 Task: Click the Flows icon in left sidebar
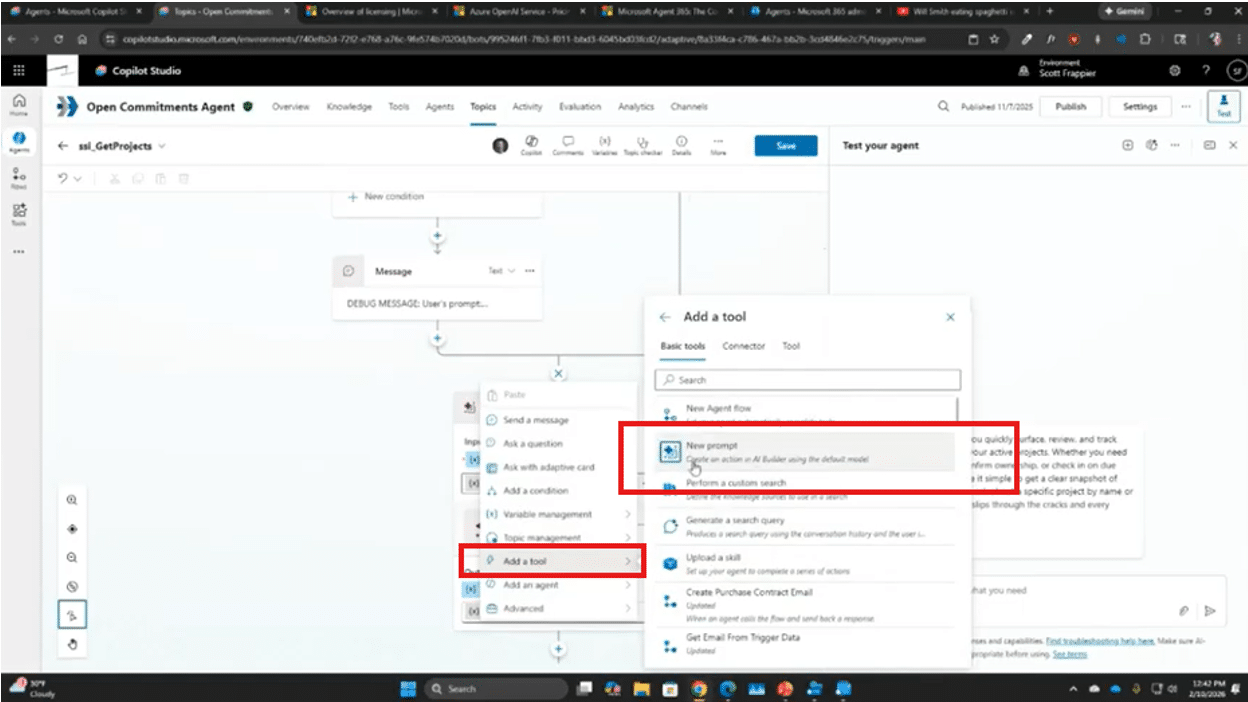click(x=19, y=177)
